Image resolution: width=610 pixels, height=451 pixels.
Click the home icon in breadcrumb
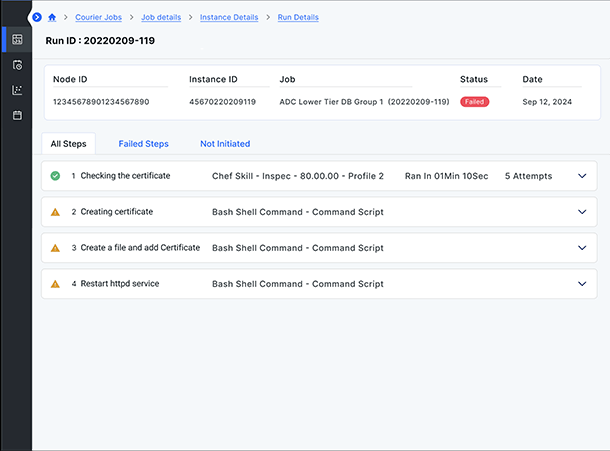point(52,17)
